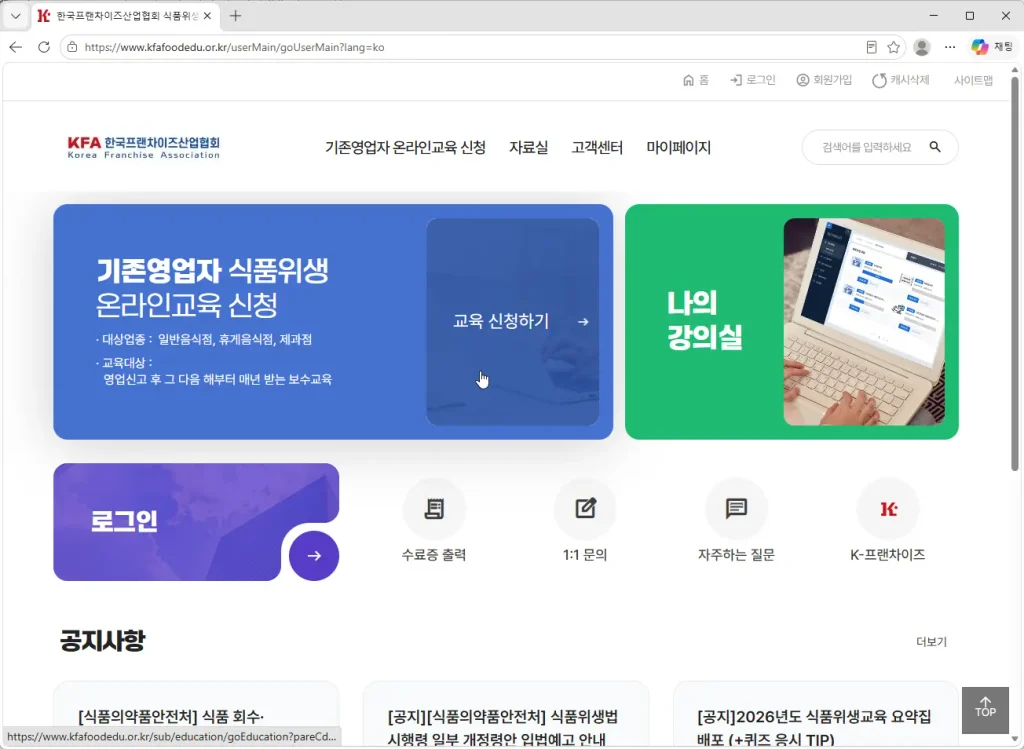This screenshot has height=749, width=1024.
Task: Open Copilot chat icon
Action: [991, 47]
